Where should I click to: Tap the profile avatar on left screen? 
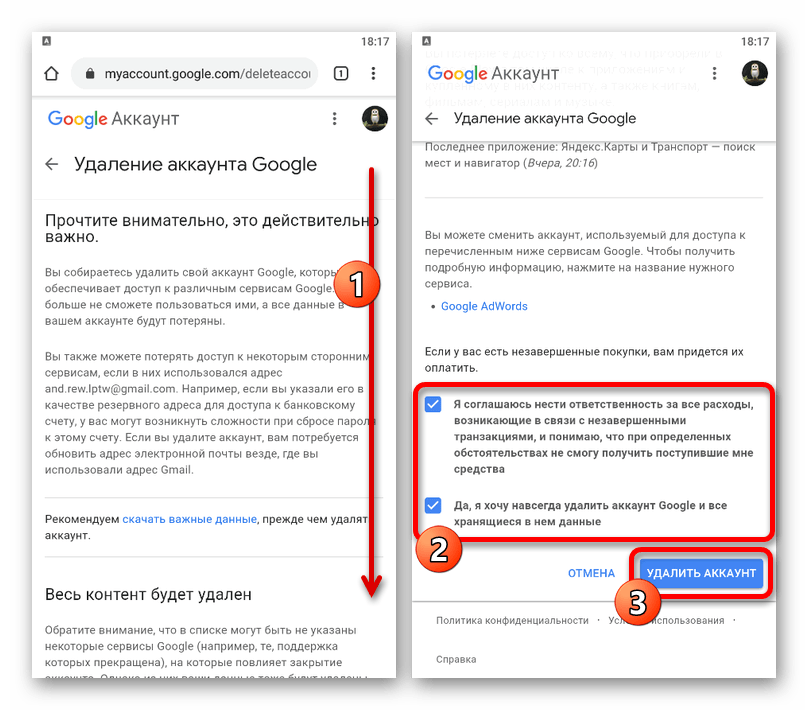tap(375, 119)
